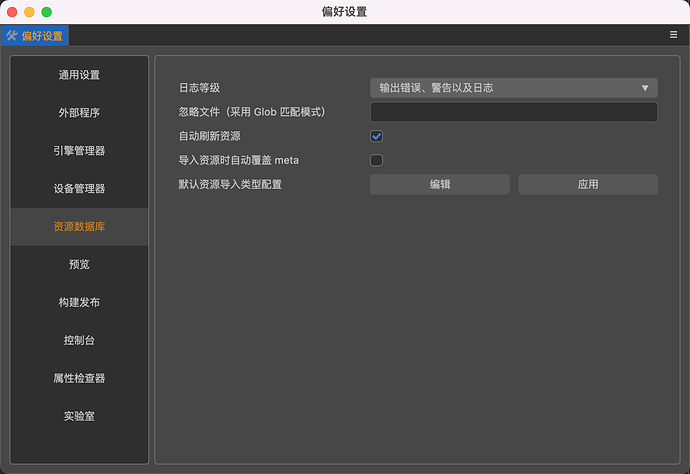Open 外部程序 settings page
The width and height of the screenshot is (690, 474).
(79, 113)
